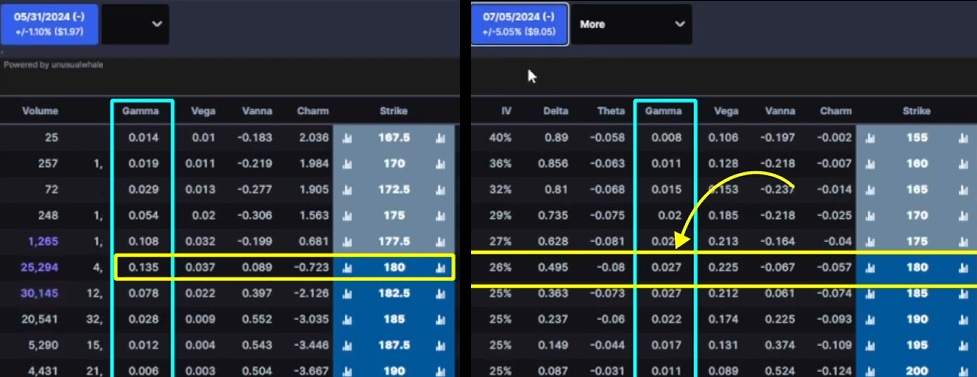
Task: In 05/31 chain, open chart icon following strike 185
Action: tap(441, 319)
